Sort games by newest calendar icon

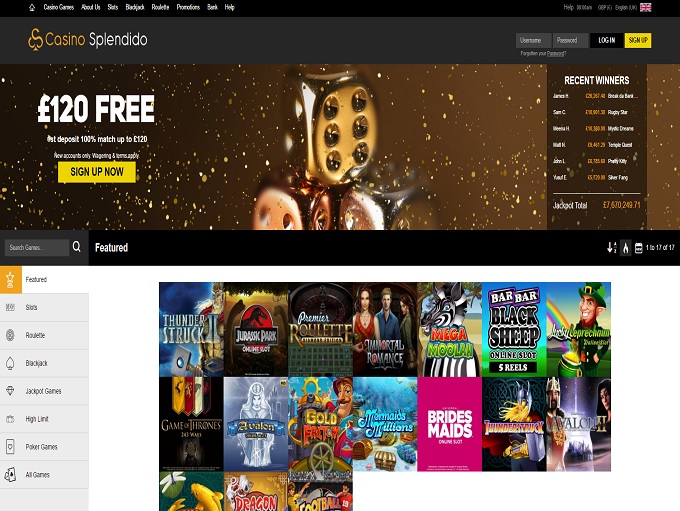[x=638, y=248]
